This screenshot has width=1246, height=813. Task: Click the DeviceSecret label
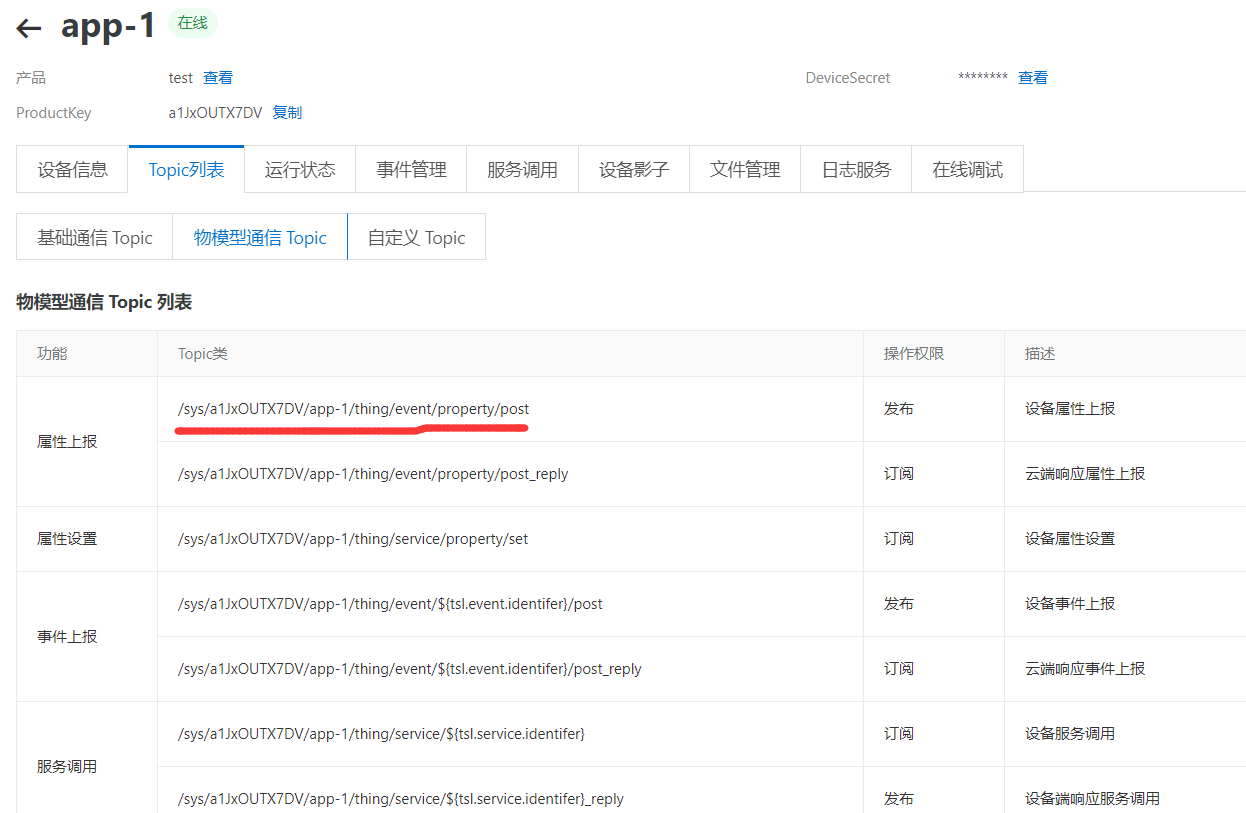pyautogui.click(x=847, y=77)
